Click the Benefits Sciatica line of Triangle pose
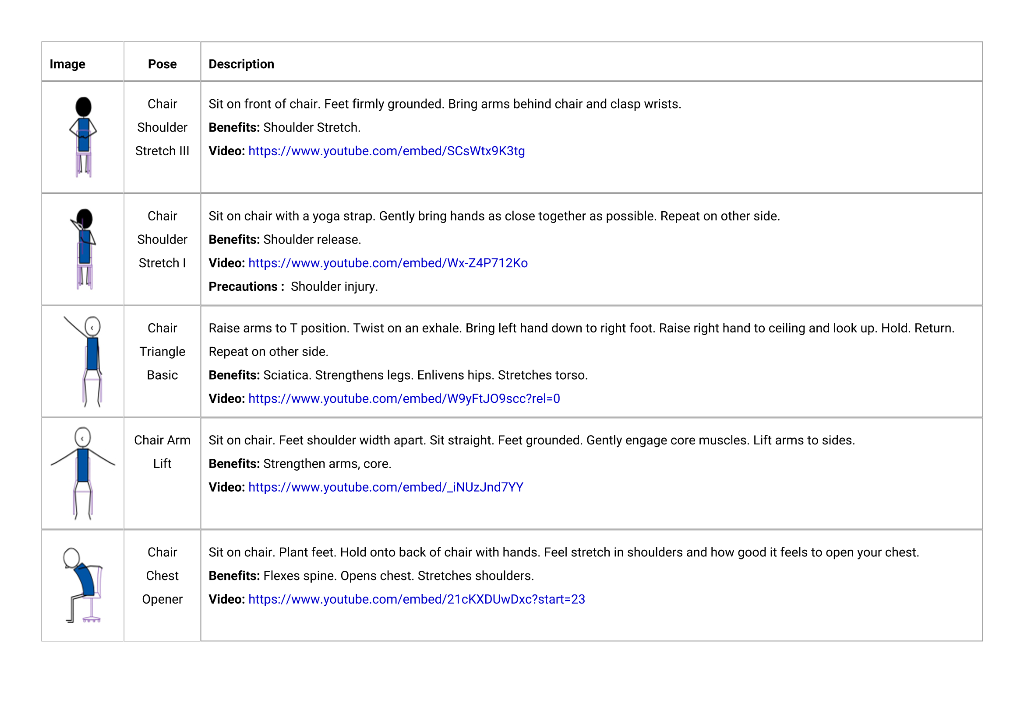This screenshot has height=723, width=1024. tap(398, 376)
